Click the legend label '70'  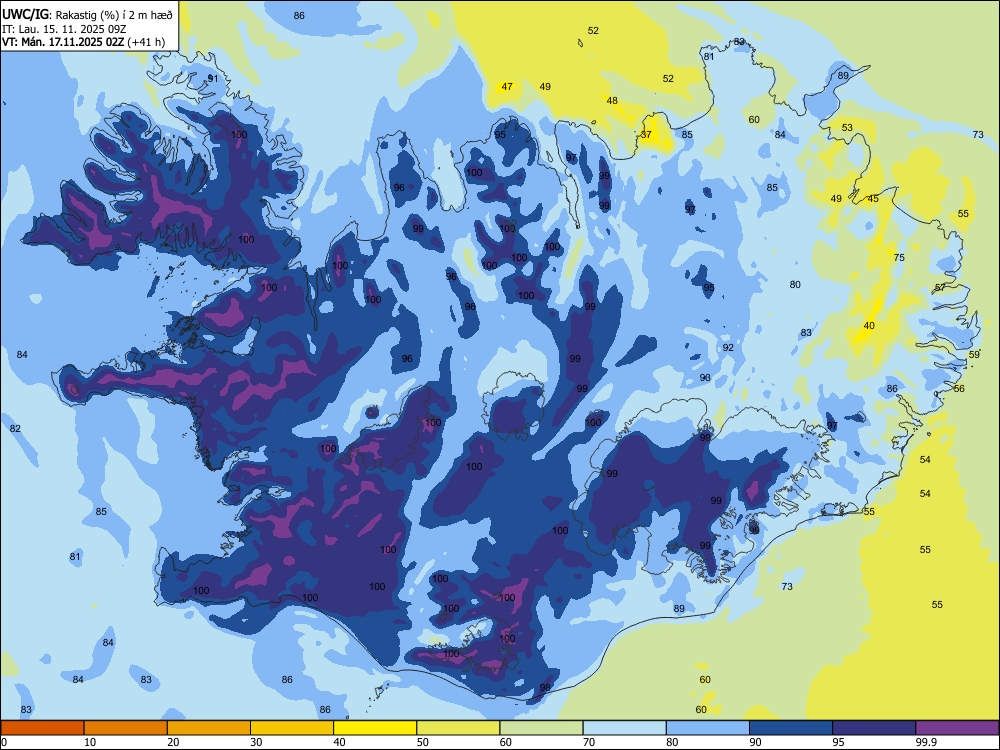(589, 742)
